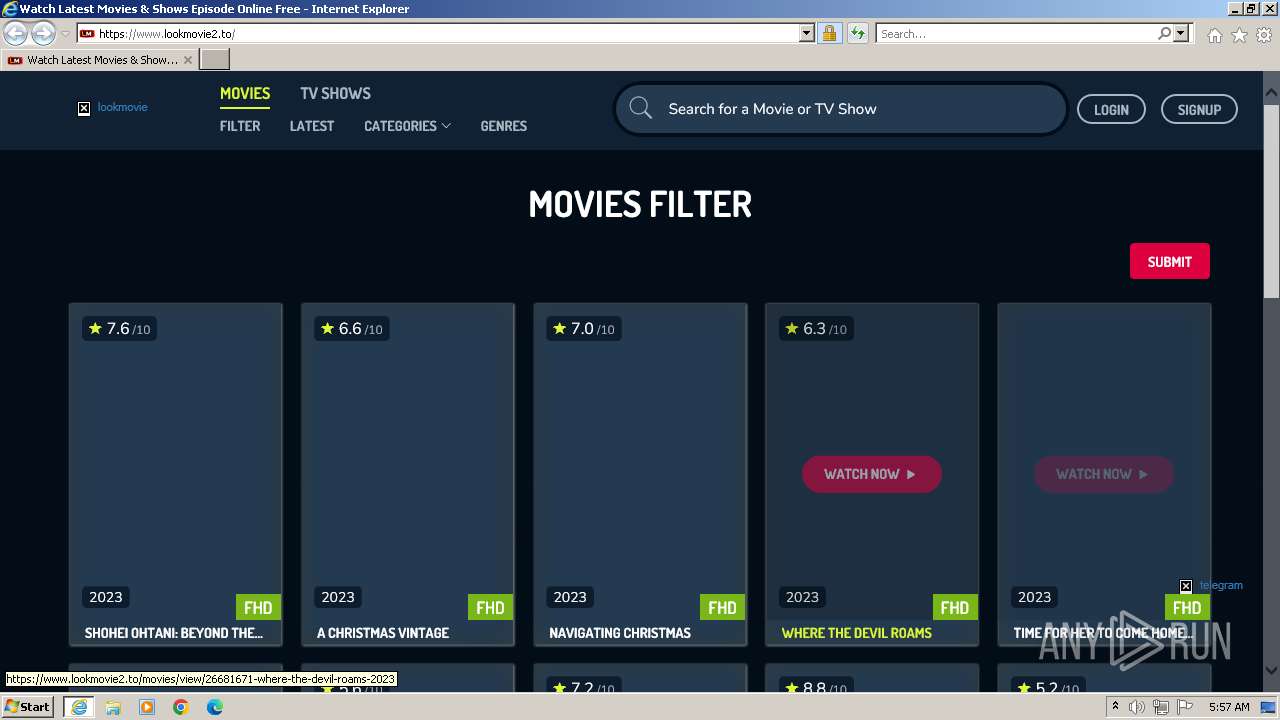This screenshot has height=720, width=1280.
Task: Click the scrollbar down arrow
Action: (x=1271, y=671)
